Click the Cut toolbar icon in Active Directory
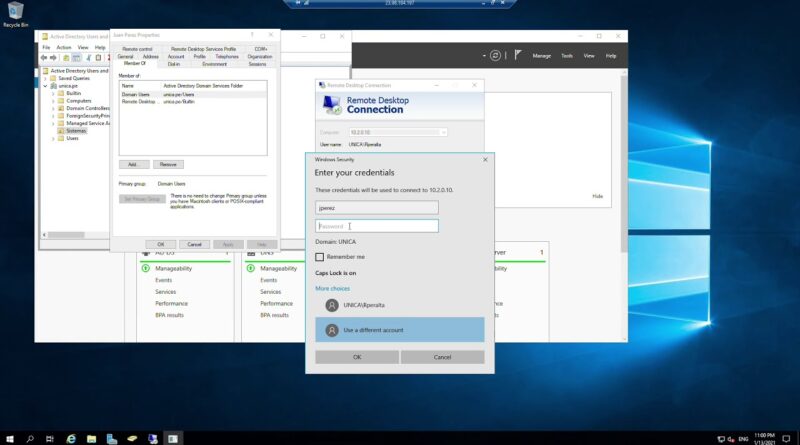Viewport: 800px width, 445px height. [88, 58]
